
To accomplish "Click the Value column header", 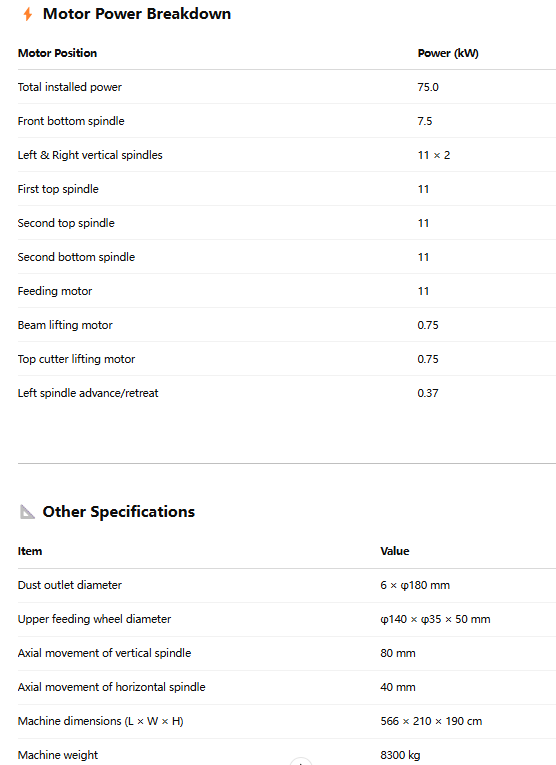I will coord(395,551).
